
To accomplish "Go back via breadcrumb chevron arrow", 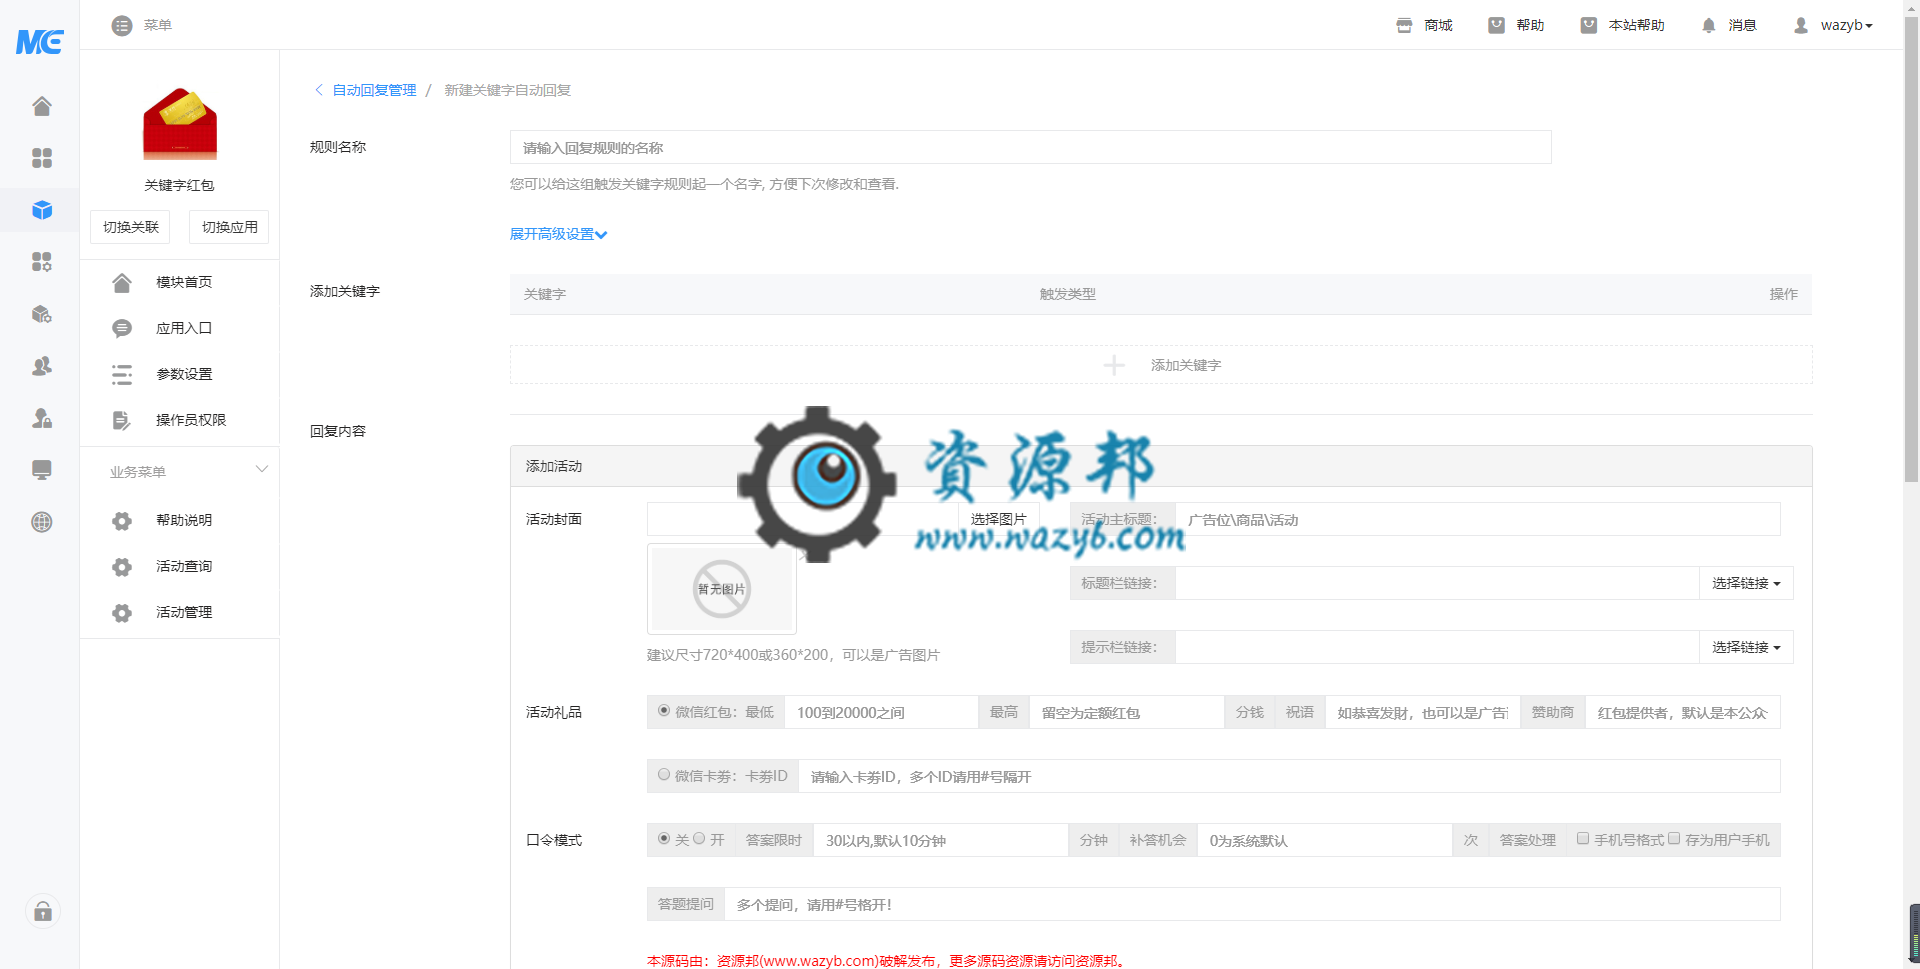I will coord(319,90).
